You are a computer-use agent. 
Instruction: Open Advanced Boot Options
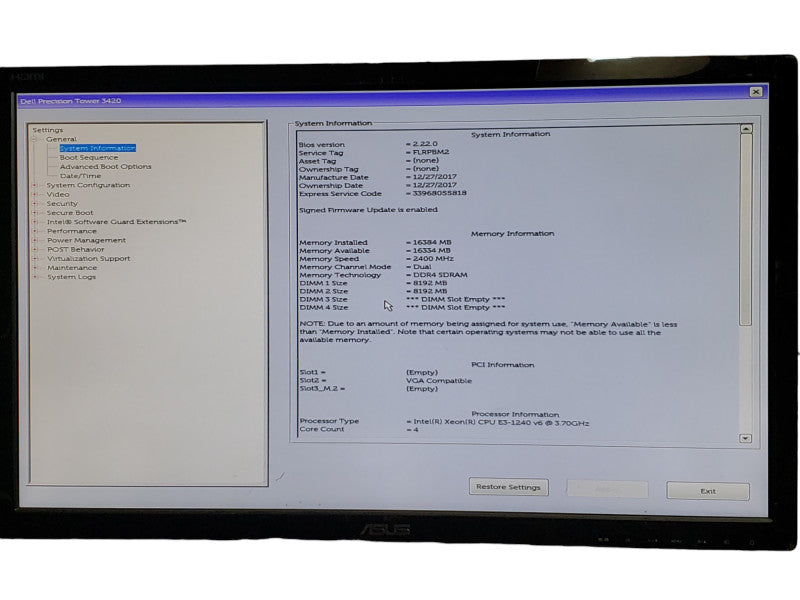pyautogui.click(x=106, y=166)
